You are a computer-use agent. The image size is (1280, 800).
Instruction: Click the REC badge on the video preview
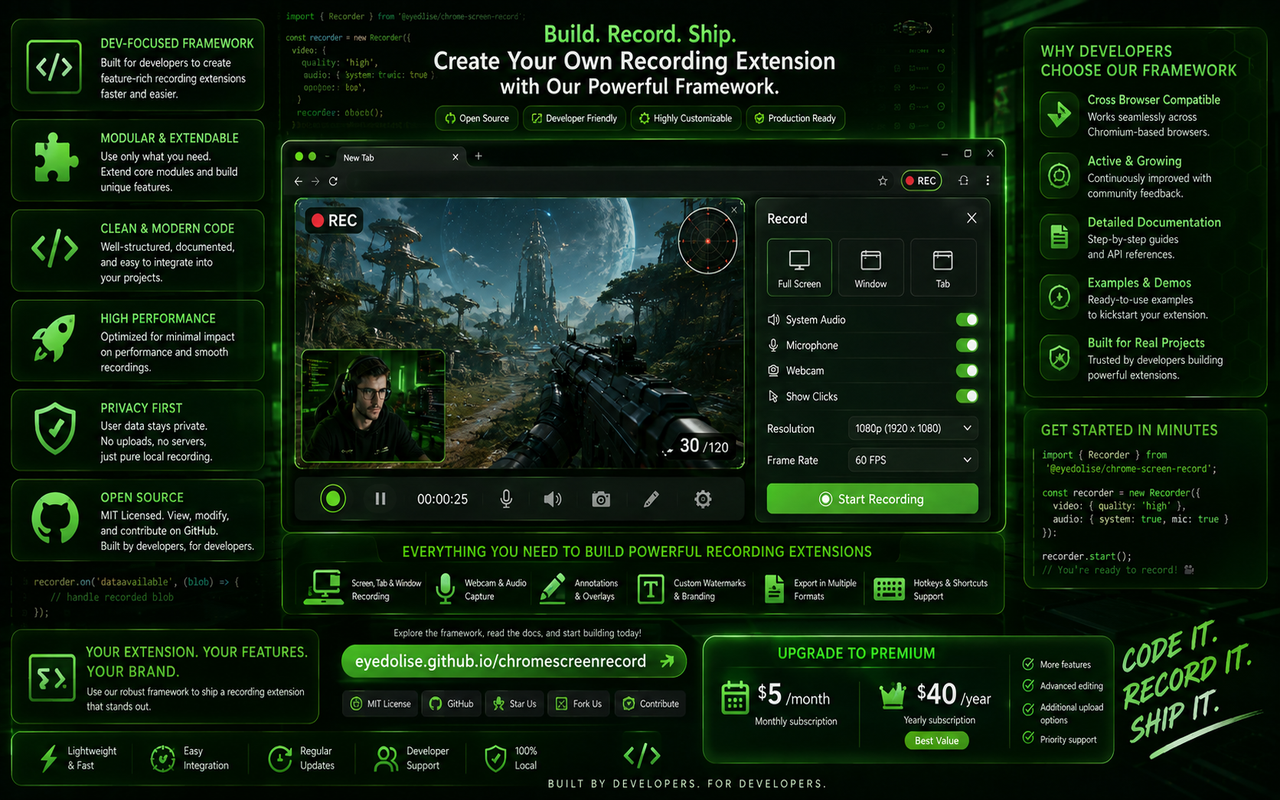tap(334, 221)
